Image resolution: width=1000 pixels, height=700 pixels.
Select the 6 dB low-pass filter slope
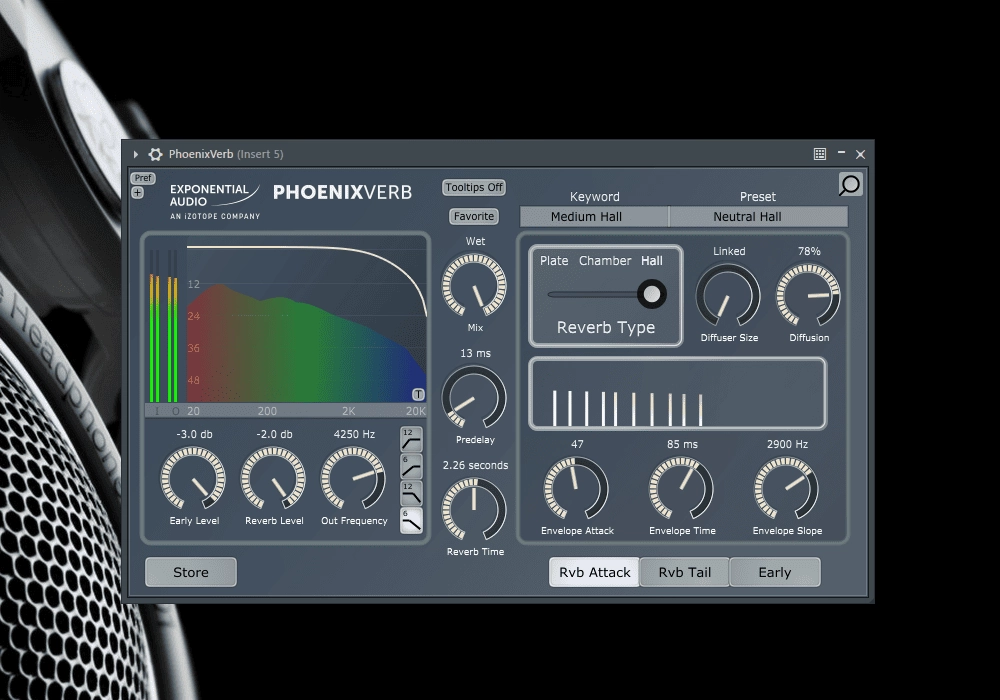(x=411, y=520)
